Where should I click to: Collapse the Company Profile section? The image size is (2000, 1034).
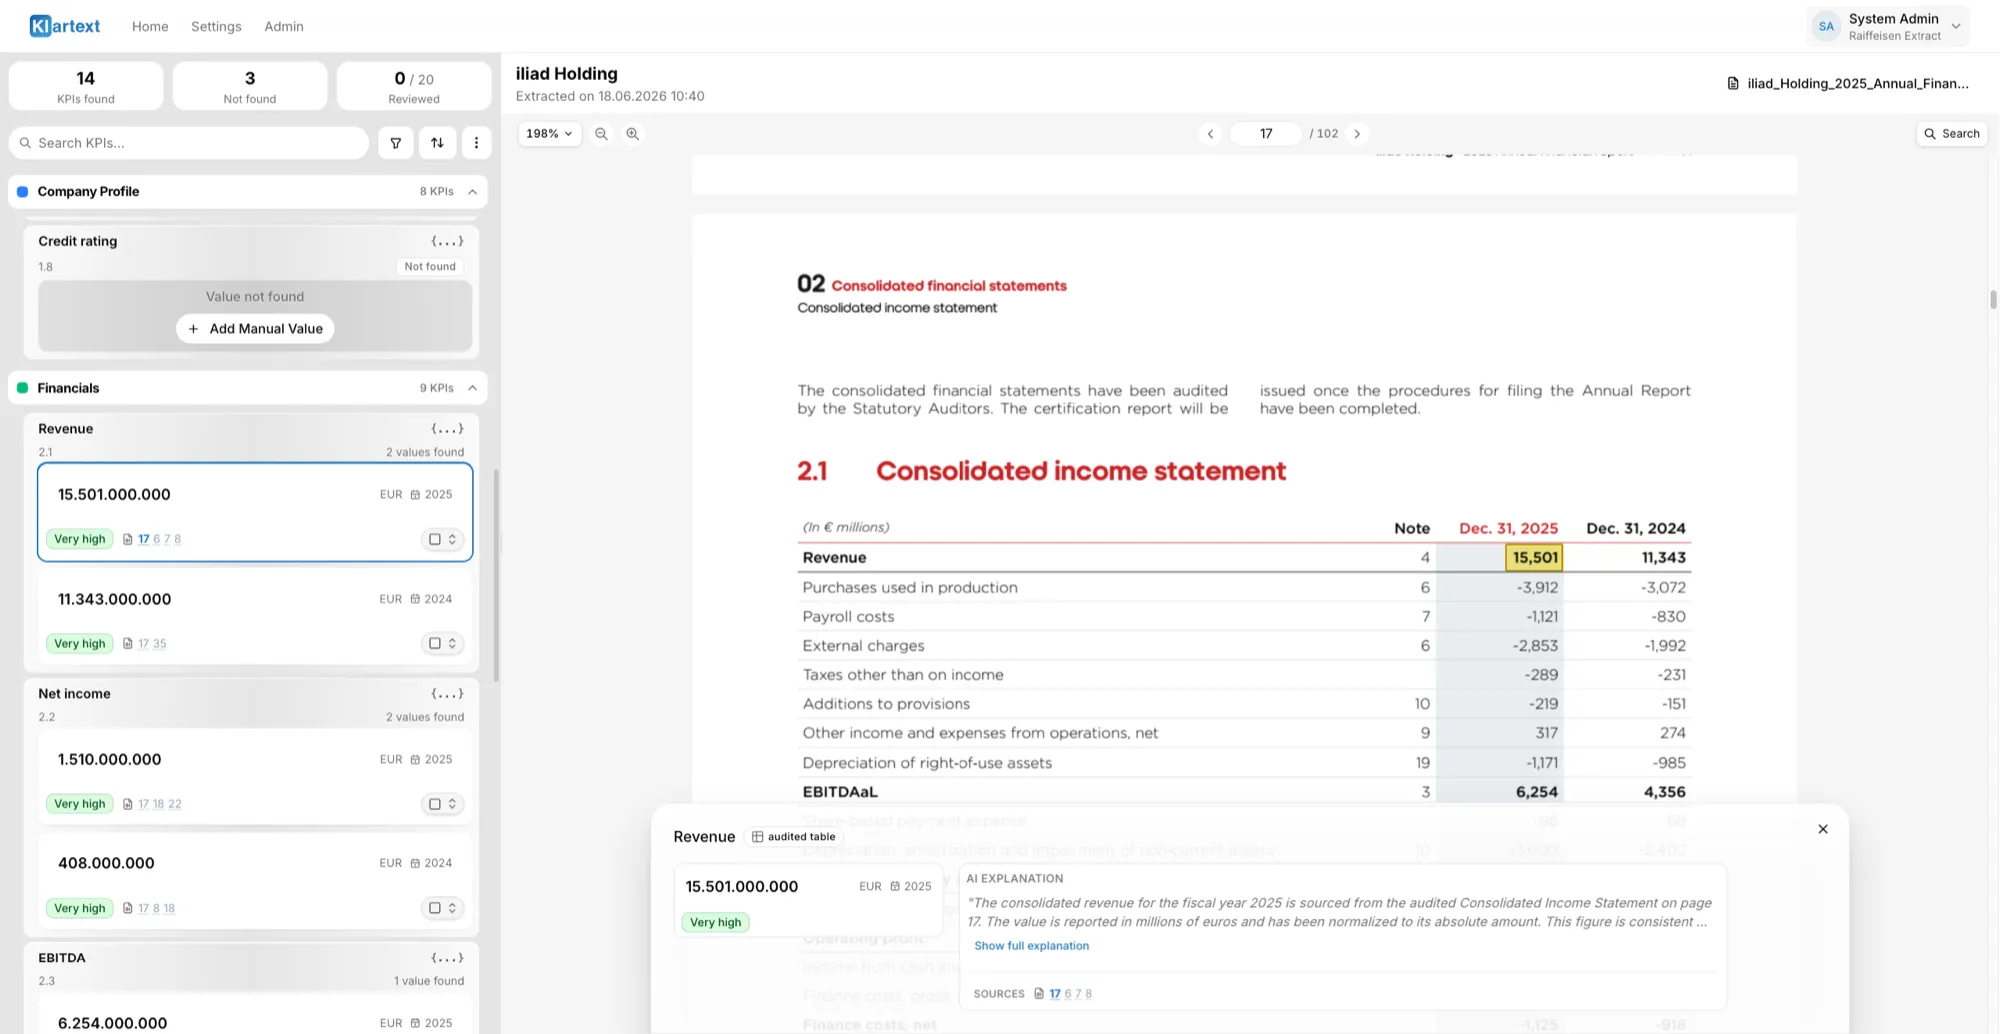tap(472, 192)
